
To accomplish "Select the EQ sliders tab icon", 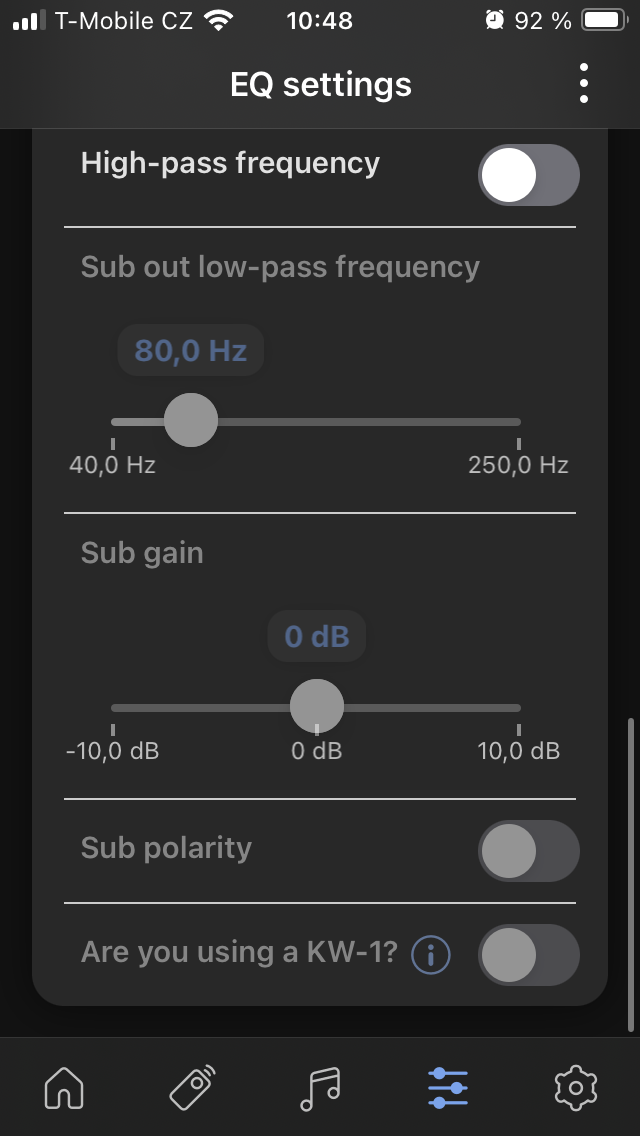I will (448, 1087).
